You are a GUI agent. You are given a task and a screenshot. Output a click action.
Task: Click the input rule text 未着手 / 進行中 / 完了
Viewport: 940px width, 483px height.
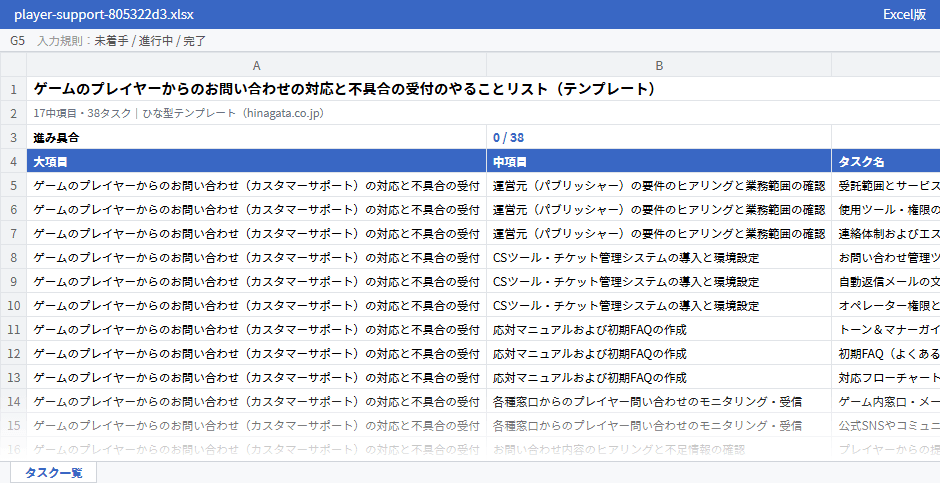[x=150, y=41]
